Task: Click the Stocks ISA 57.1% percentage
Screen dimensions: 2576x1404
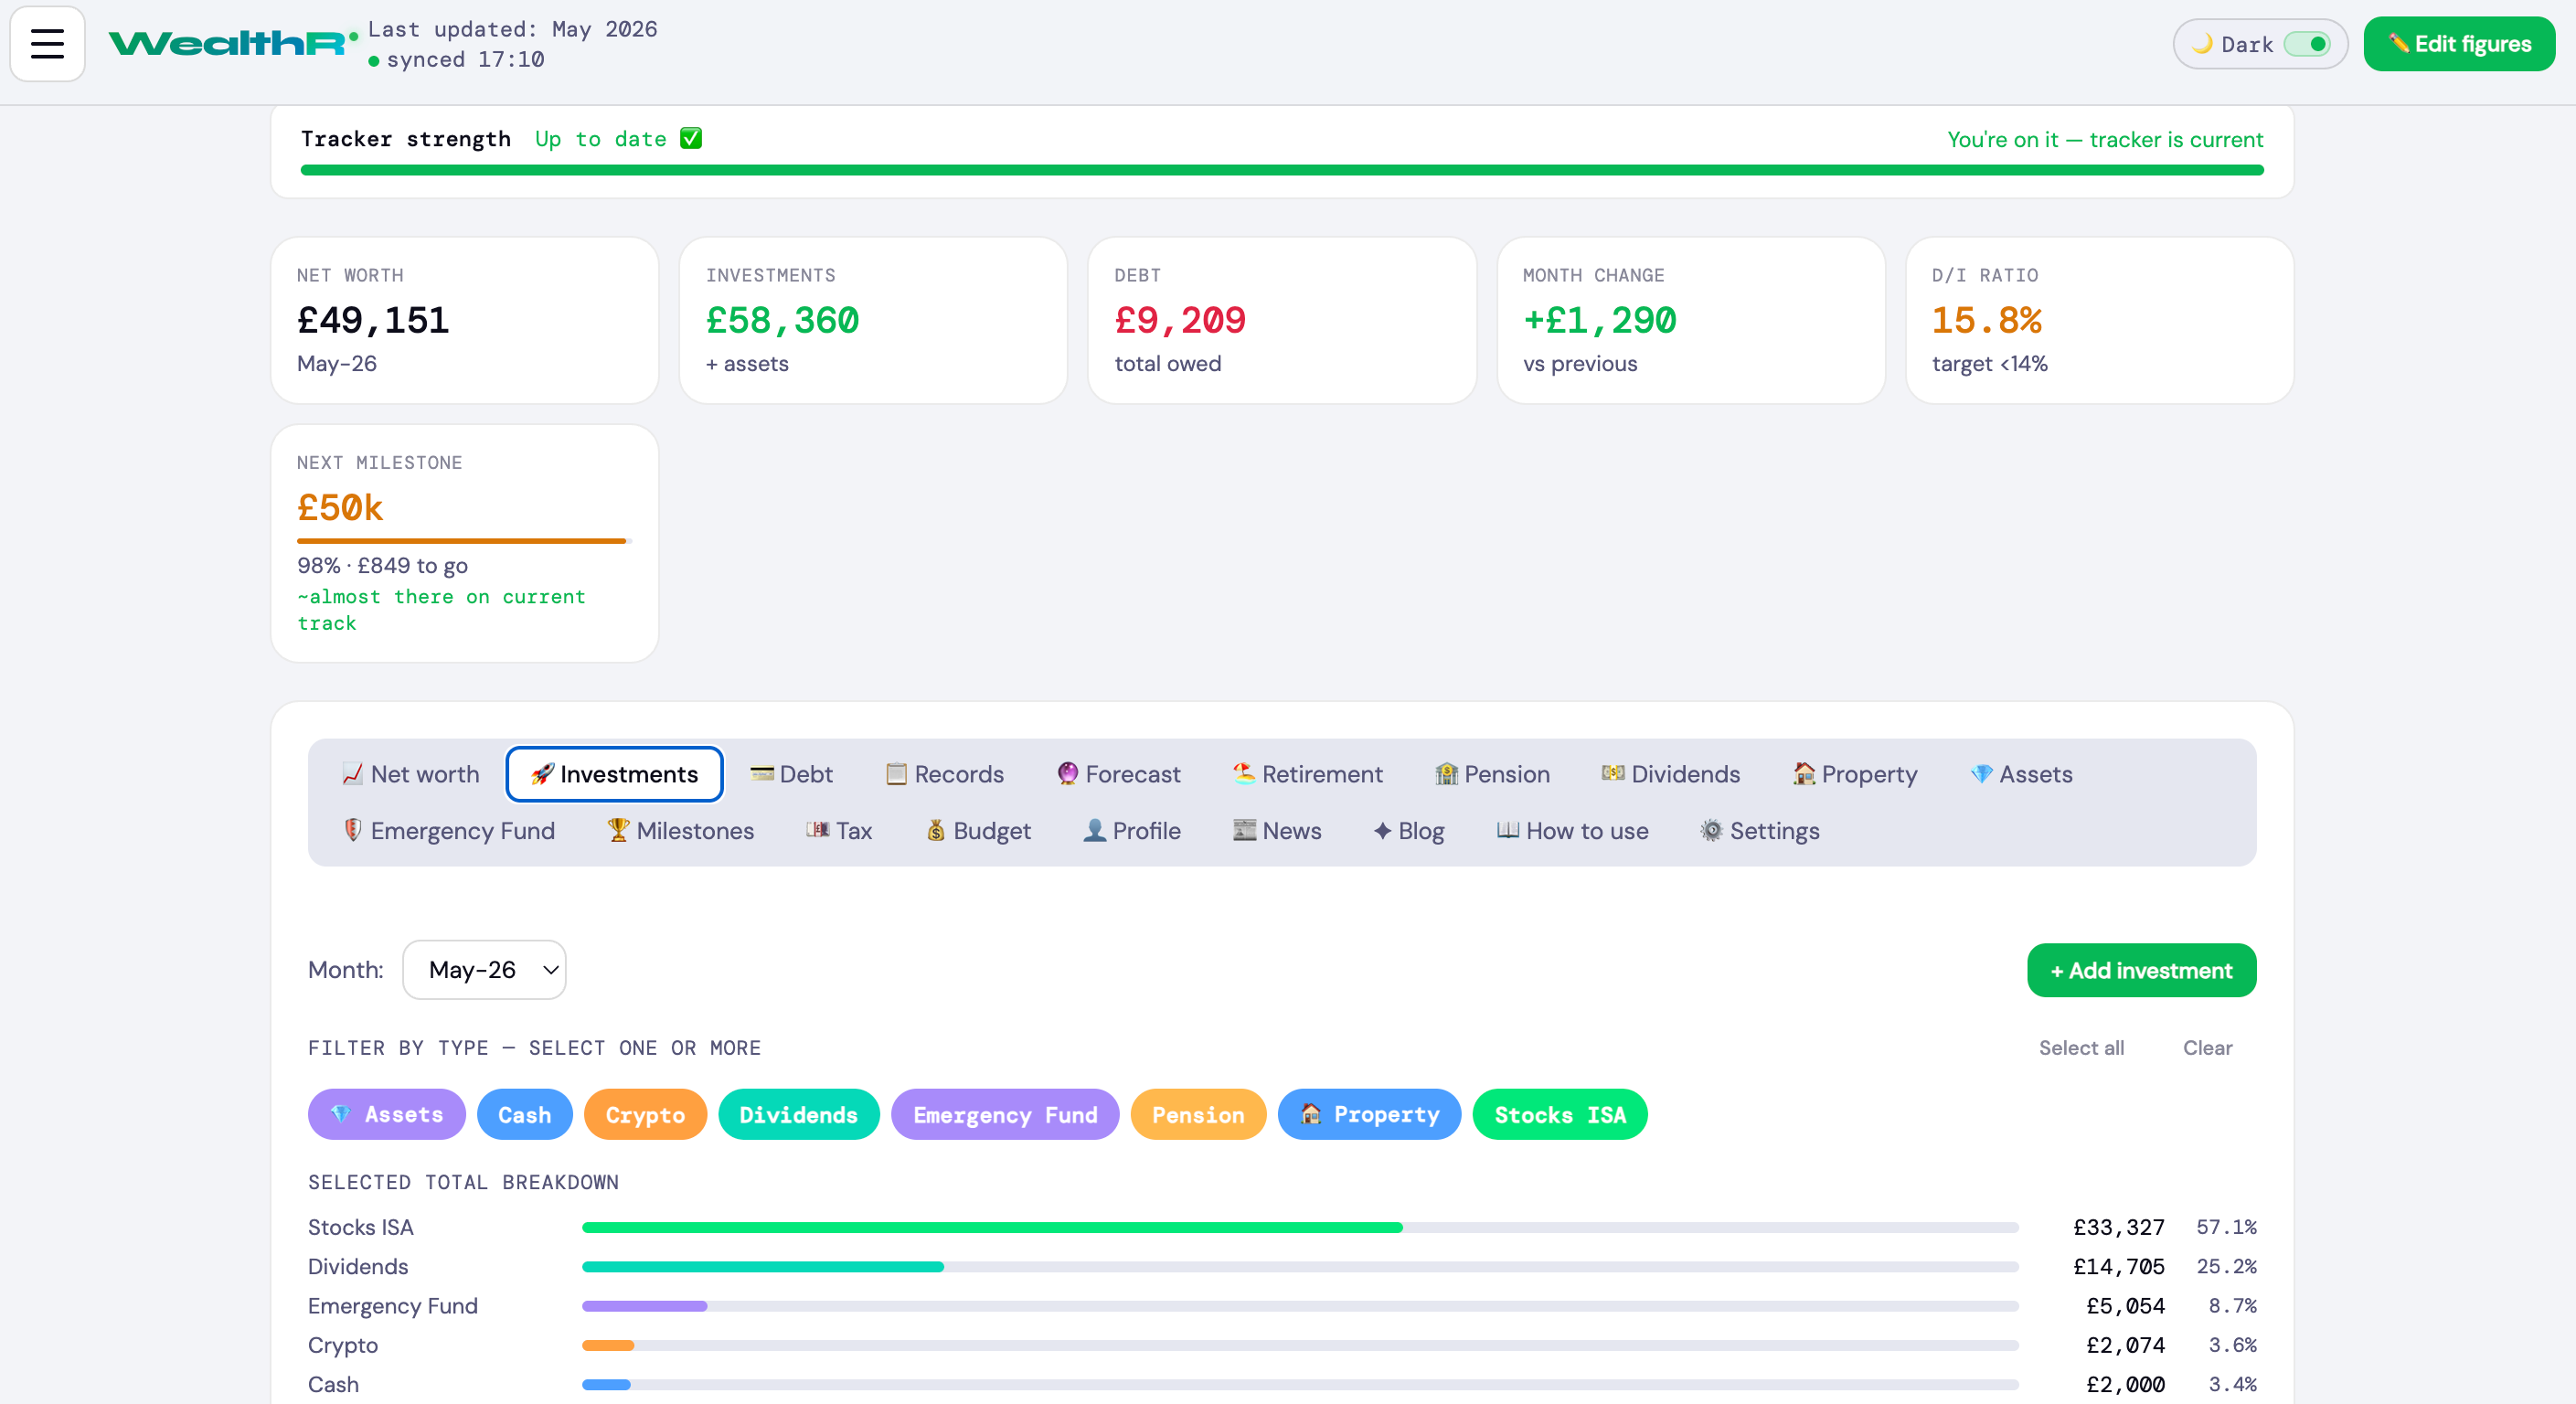Action: click(2226, 1226)
